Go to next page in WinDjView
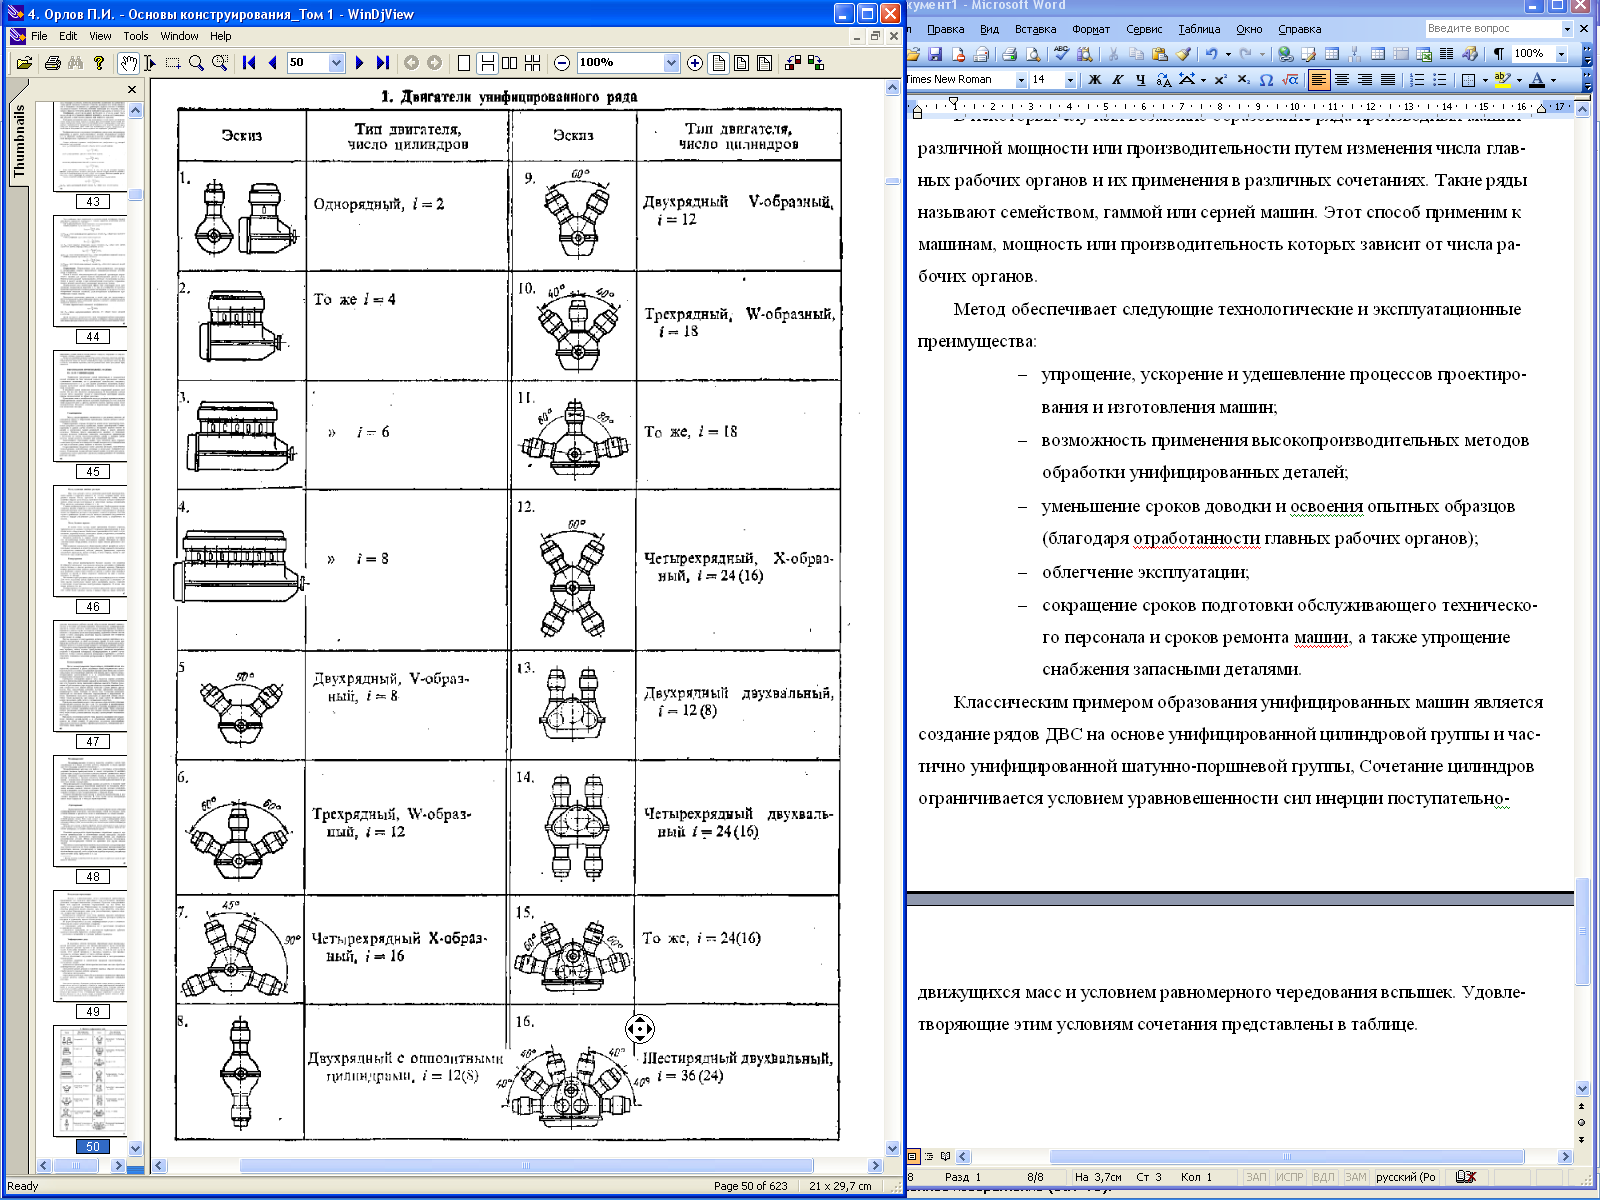 (360, 63)
